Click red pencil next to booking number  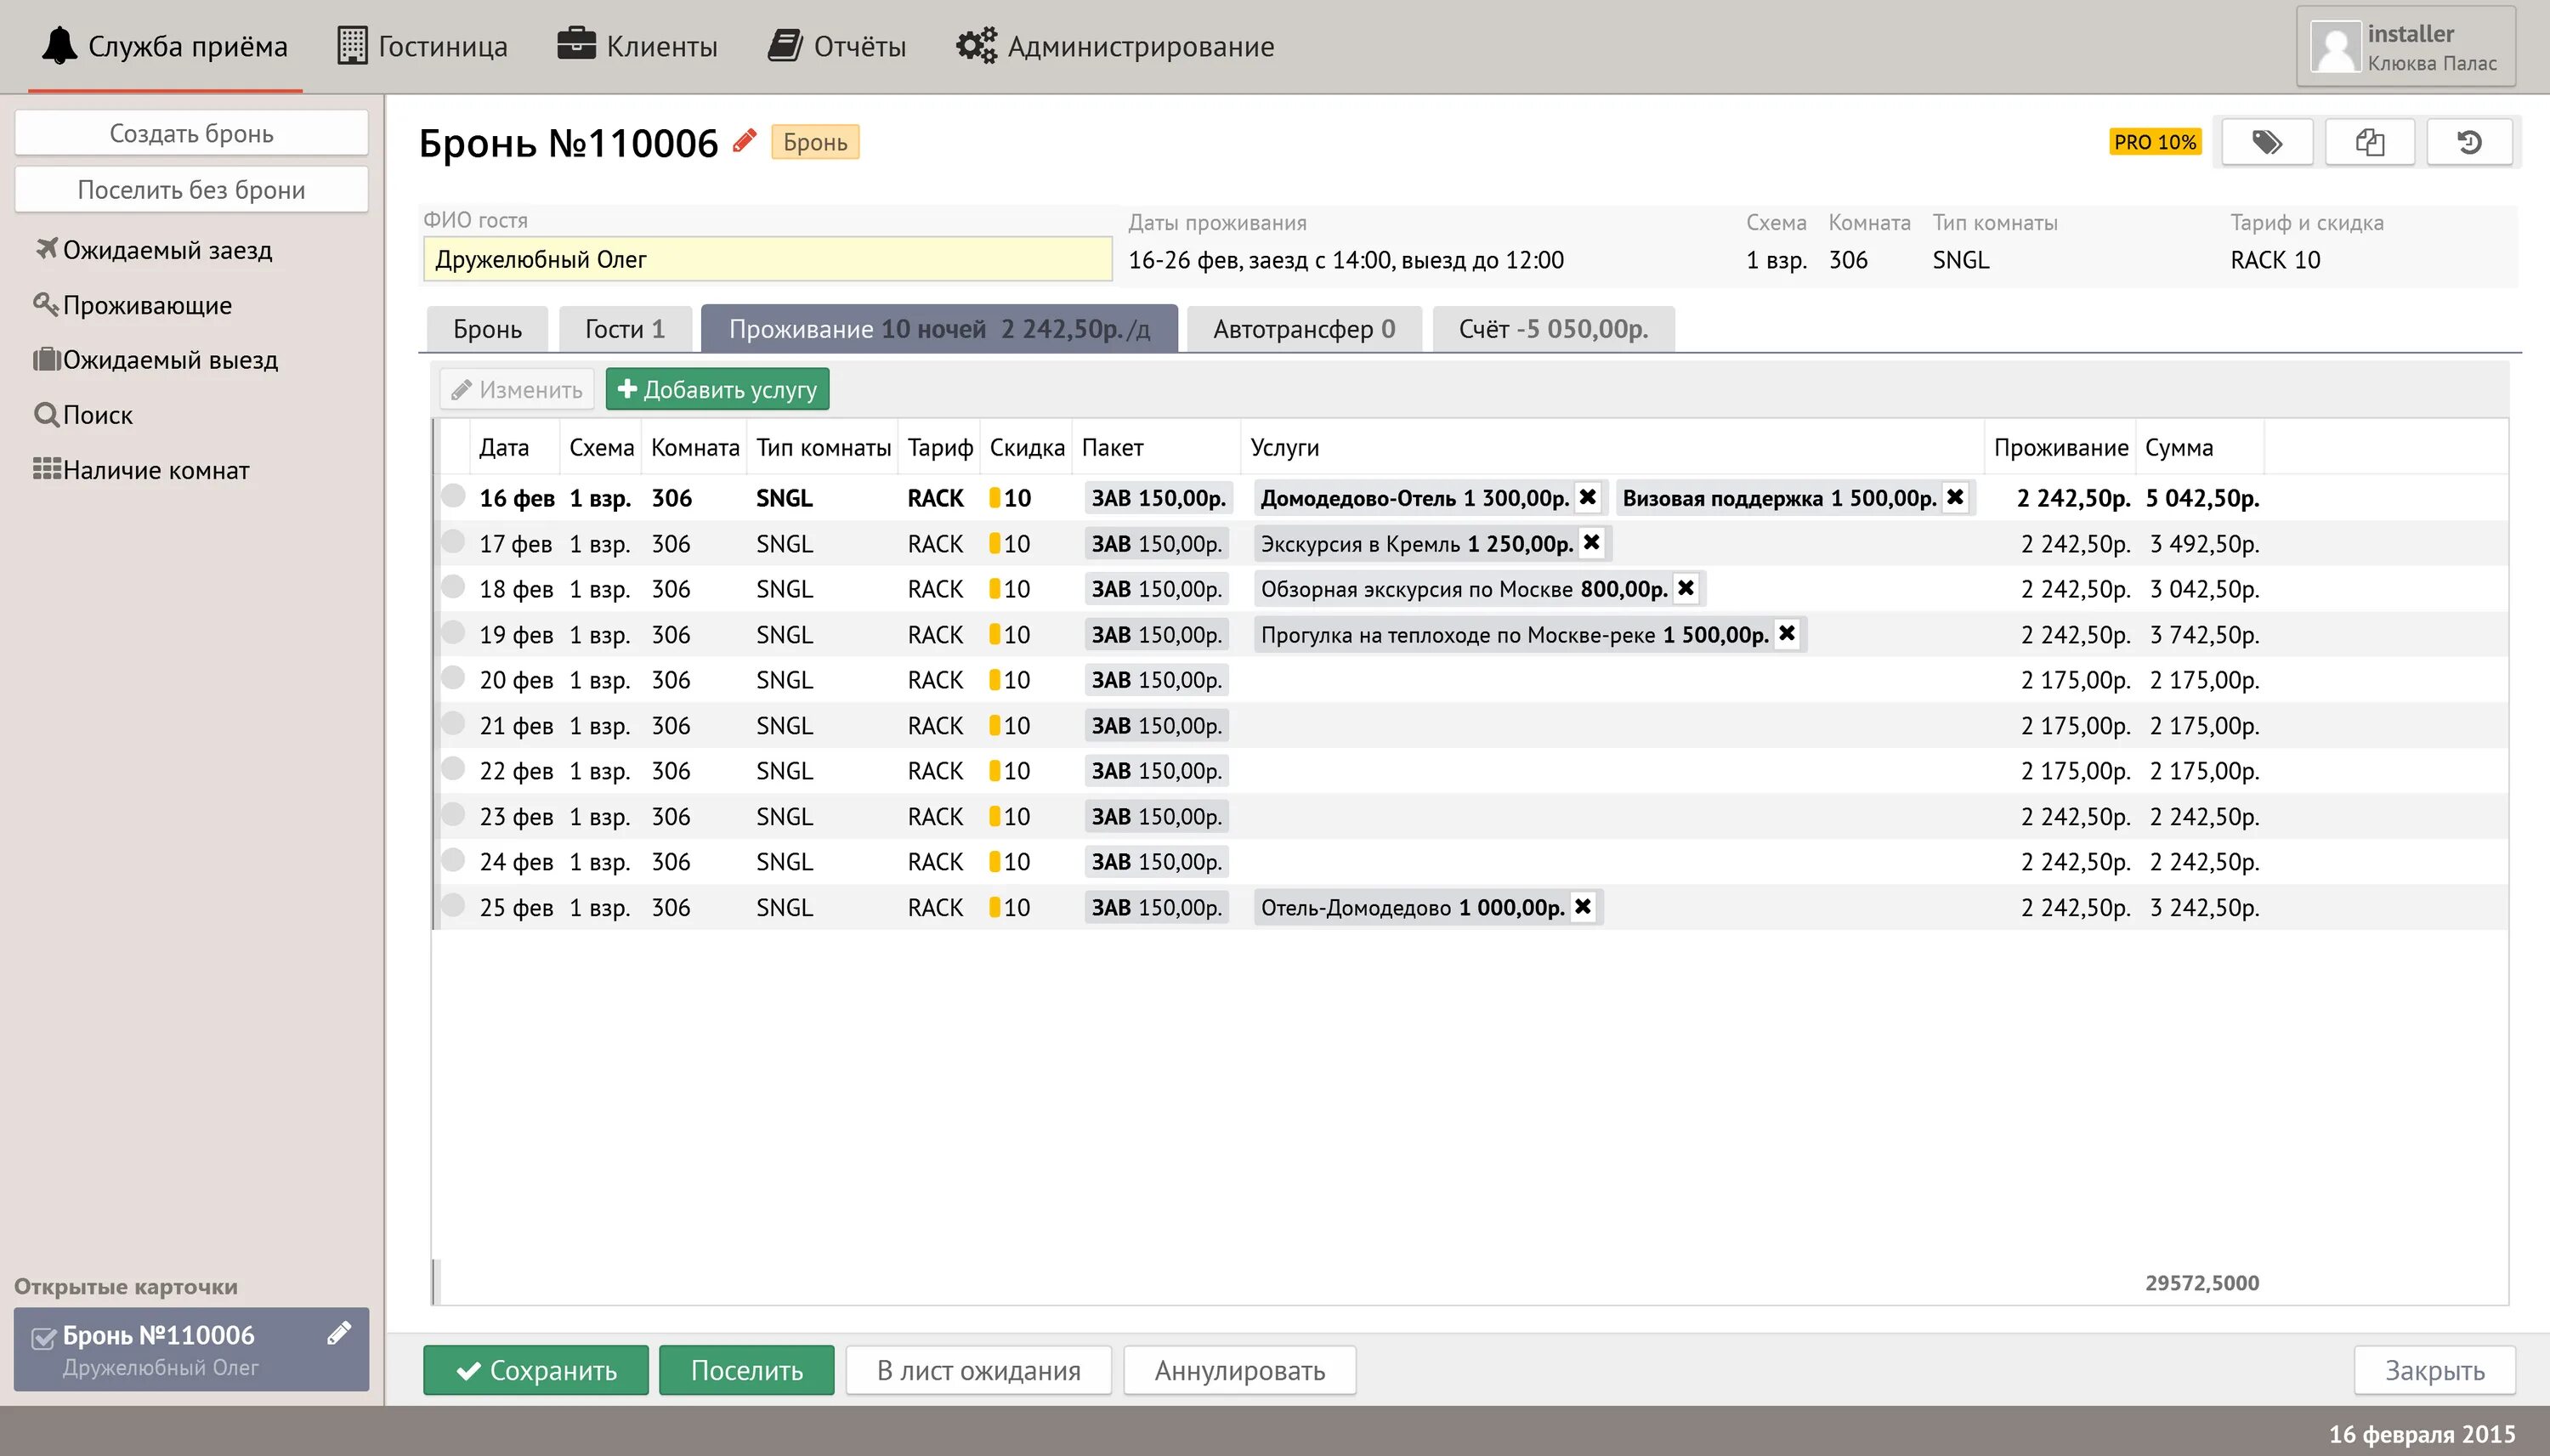(x=744, y=141)
